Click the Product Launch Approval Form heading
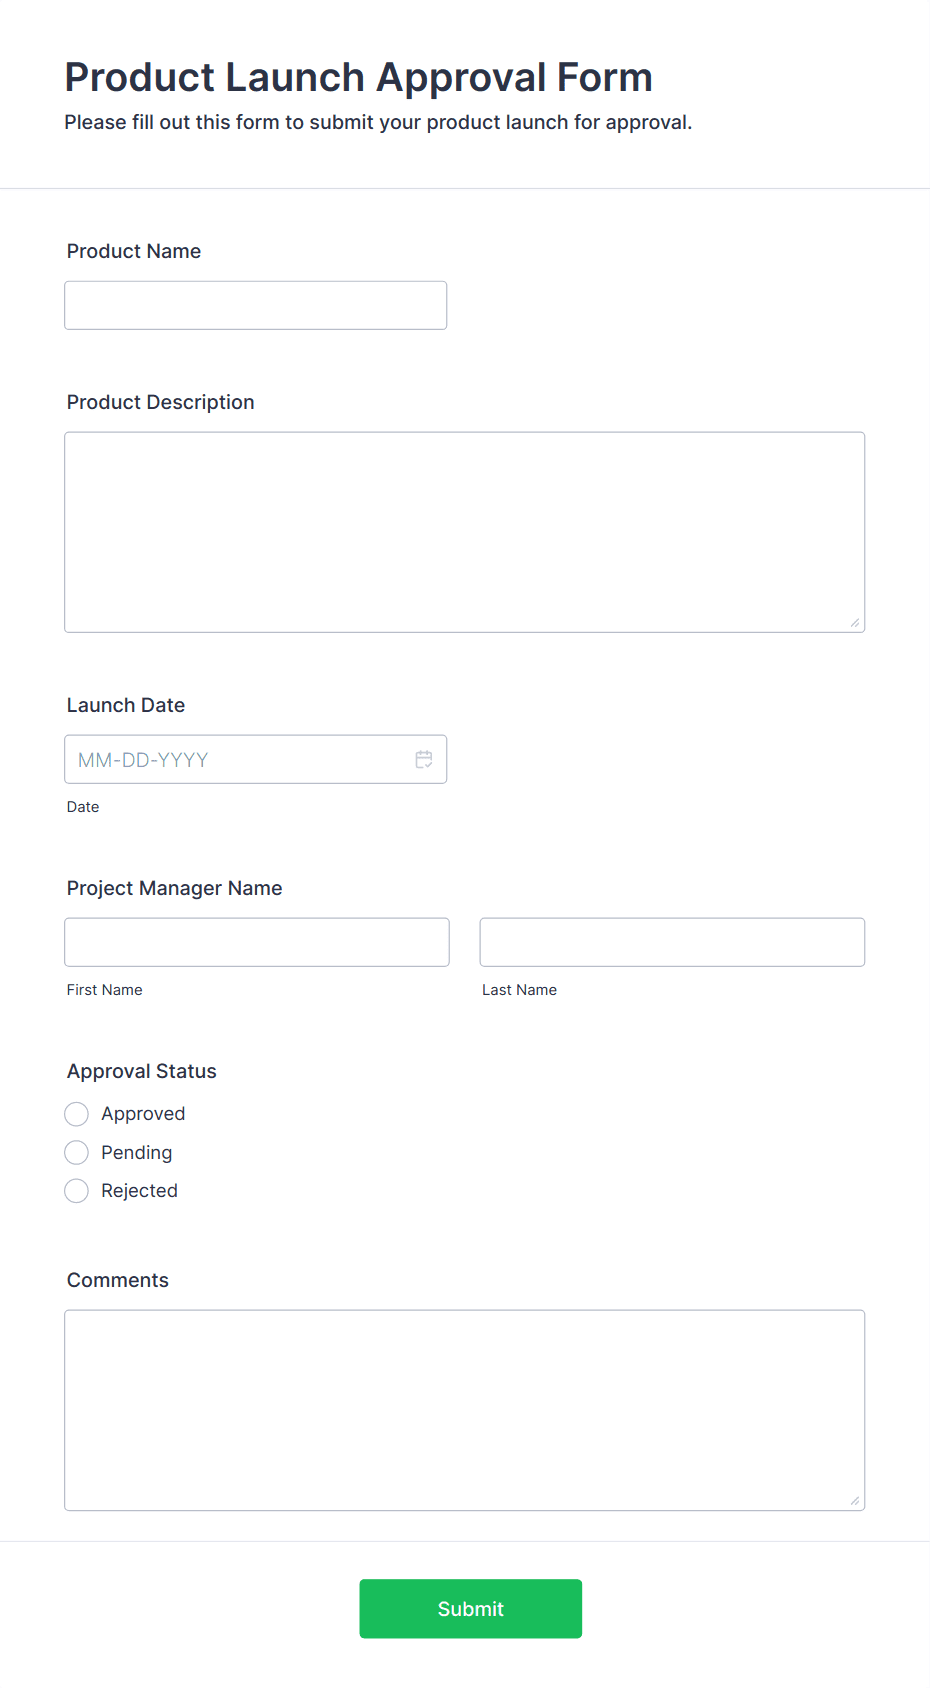 point(359,77)
